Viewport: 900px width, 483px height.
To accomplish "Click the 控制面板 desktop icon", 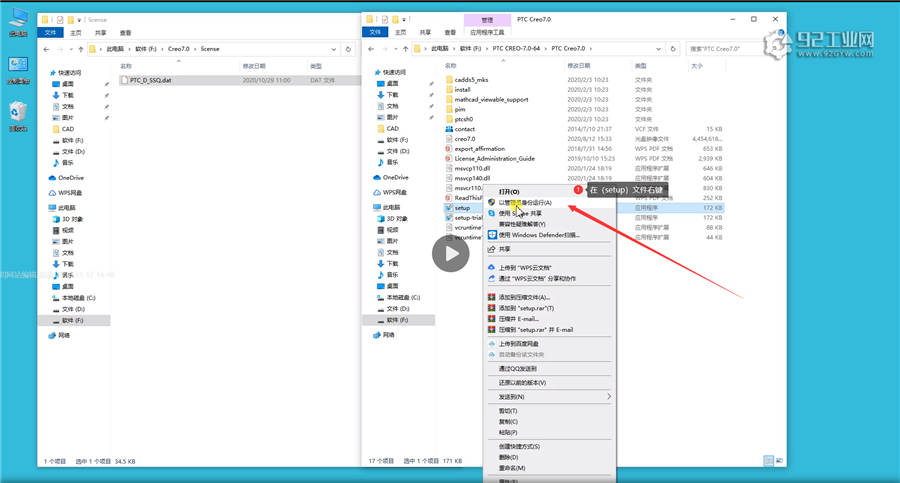I will (18, 70).
